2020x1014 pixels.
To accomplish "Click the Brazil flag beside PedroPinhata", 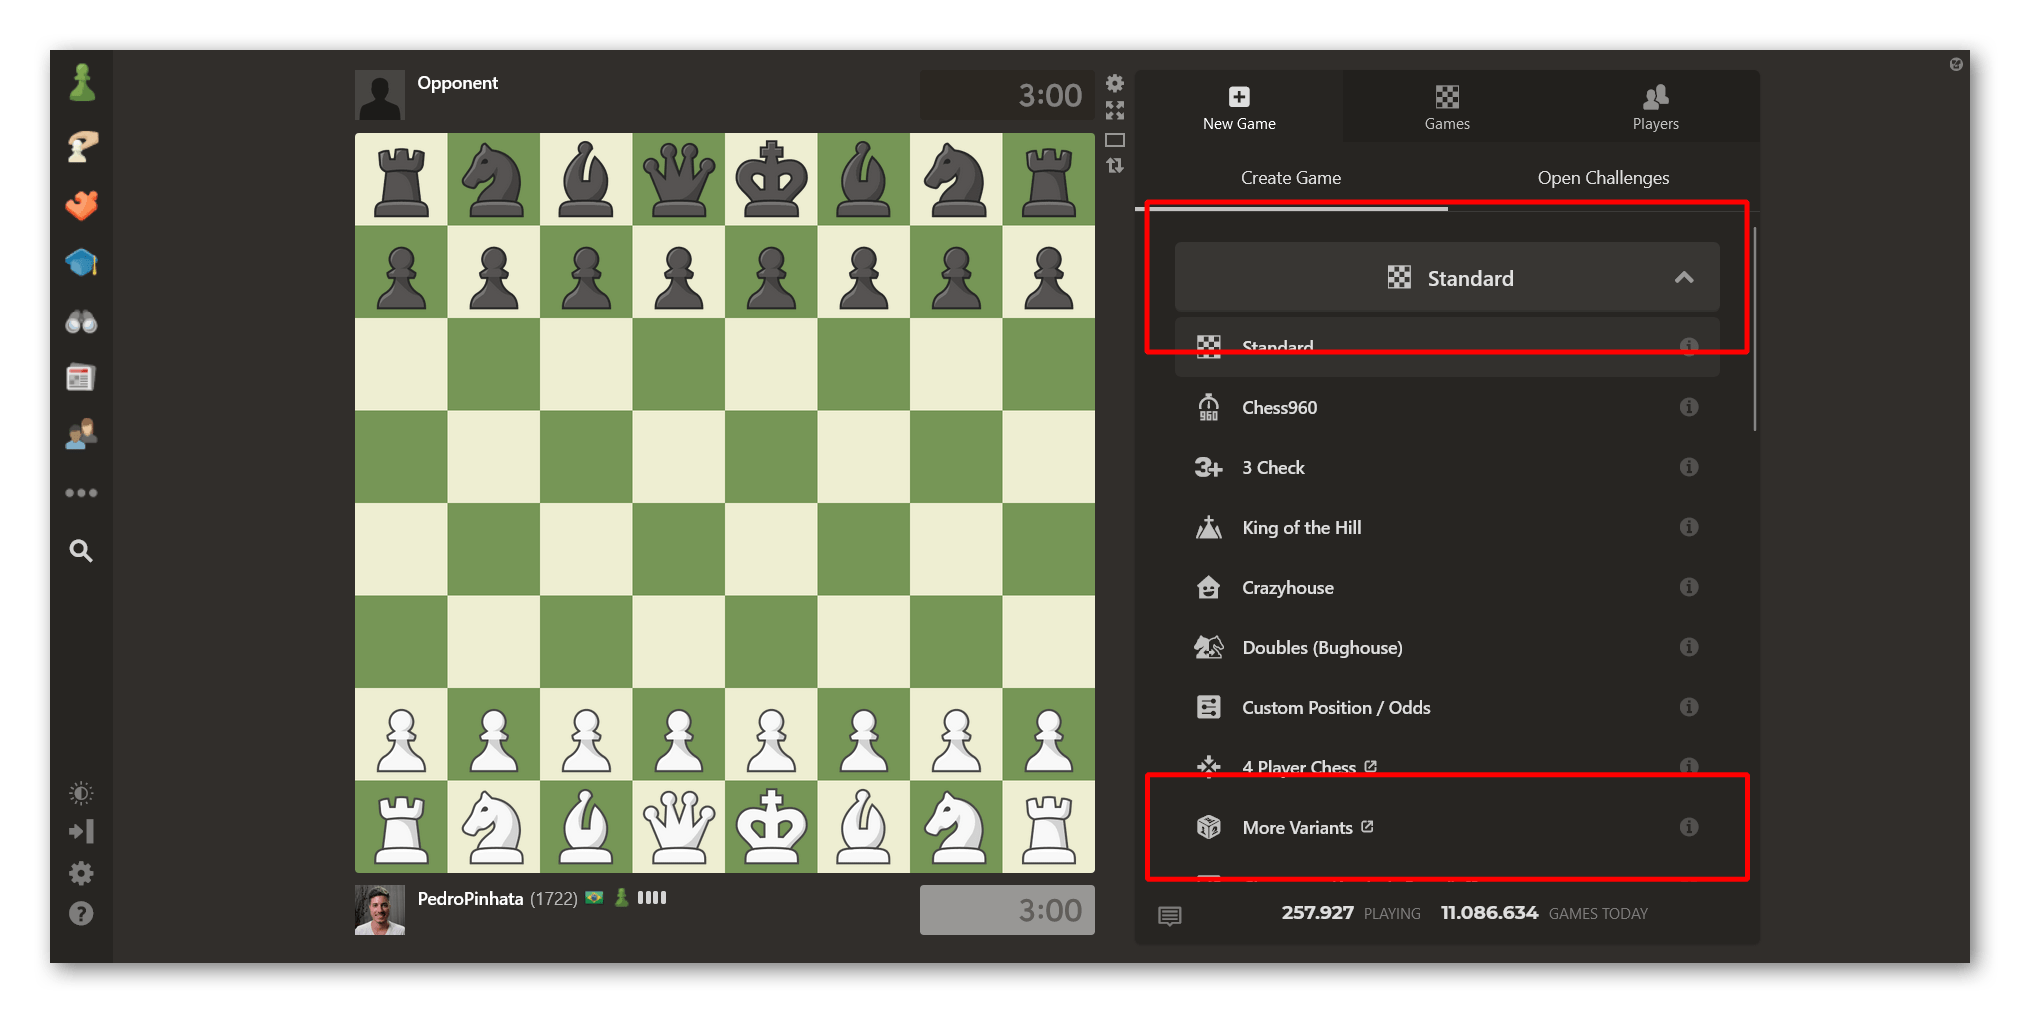I will [594, 898].
